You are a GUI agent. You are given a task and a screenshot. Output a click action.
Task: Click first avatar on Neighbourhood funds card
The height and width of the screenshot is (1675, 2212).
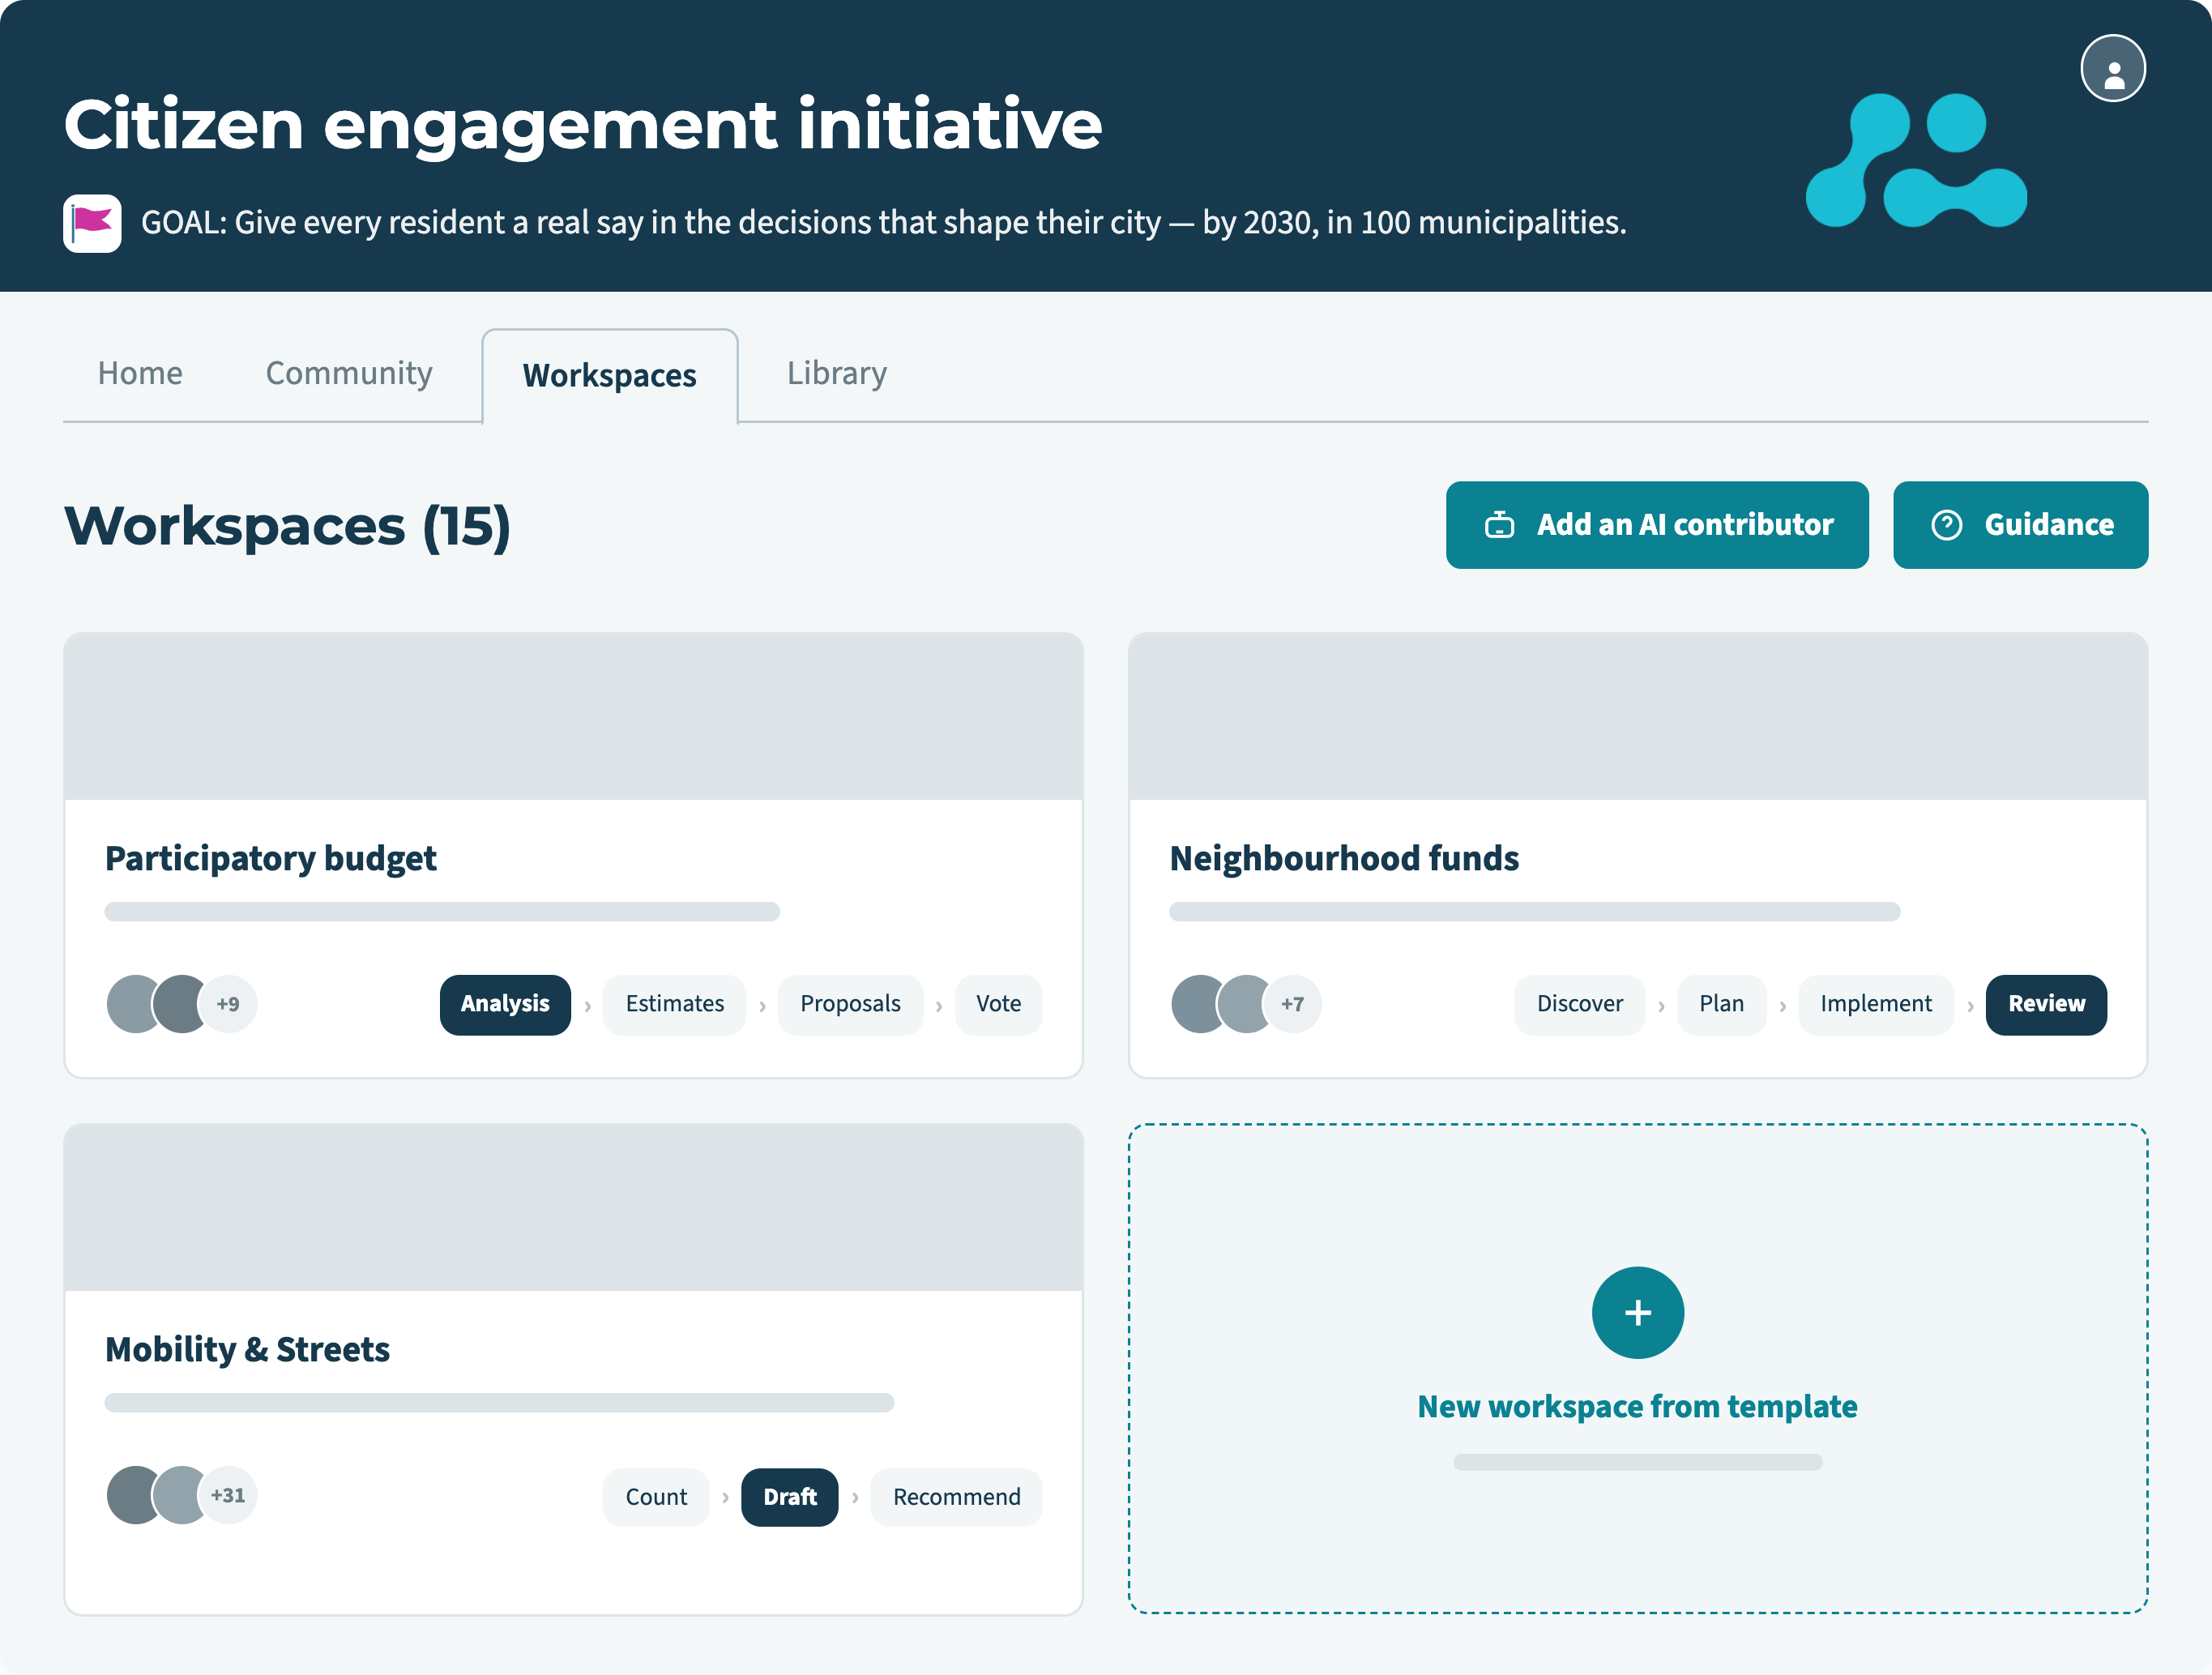click(1196, 1004)
